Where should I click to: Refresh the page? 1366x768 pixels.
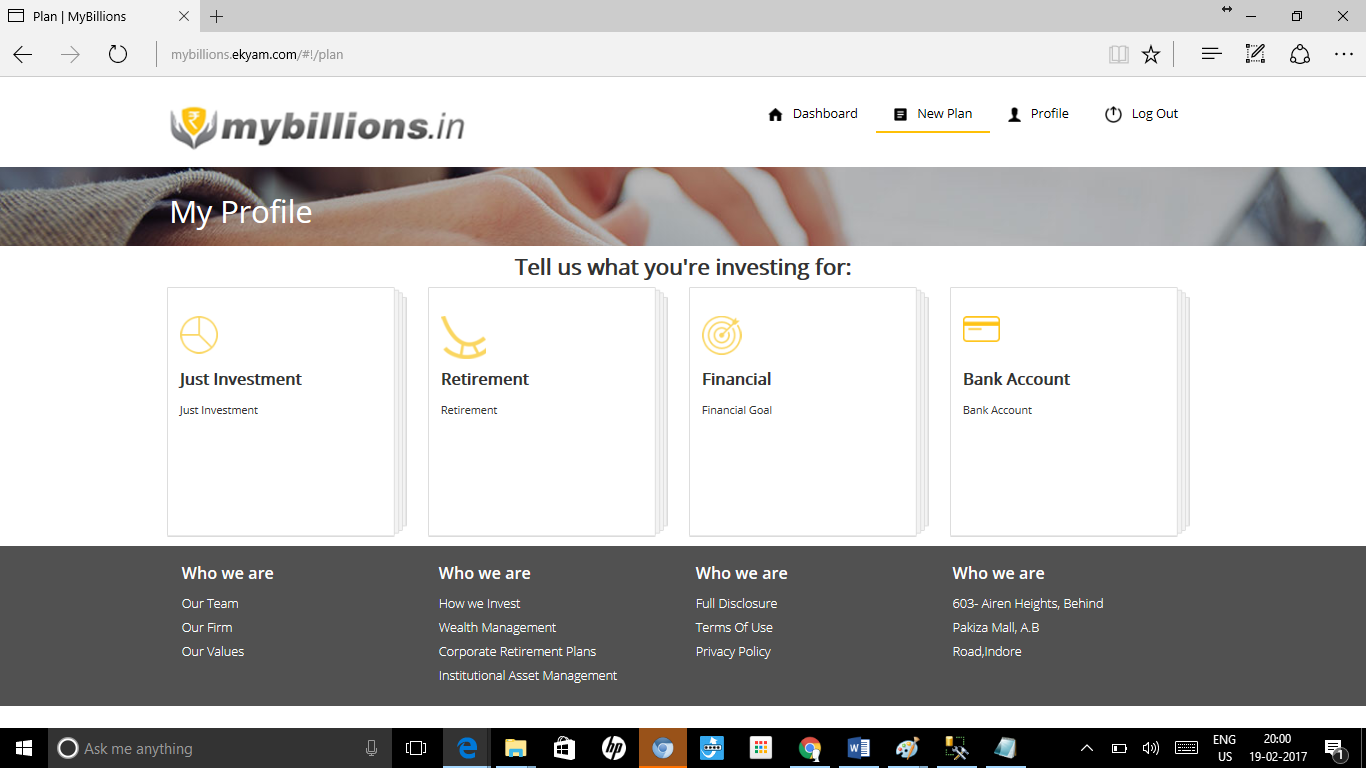click(x=118, y=55)
